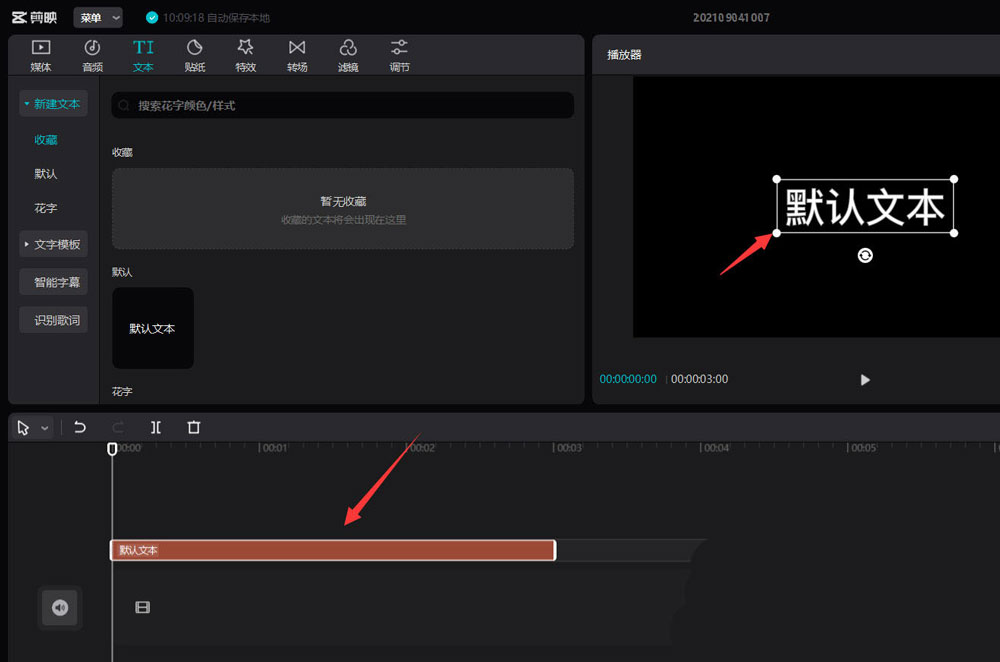
Task: Split the clip using the split tool
Action: (155, 427)
